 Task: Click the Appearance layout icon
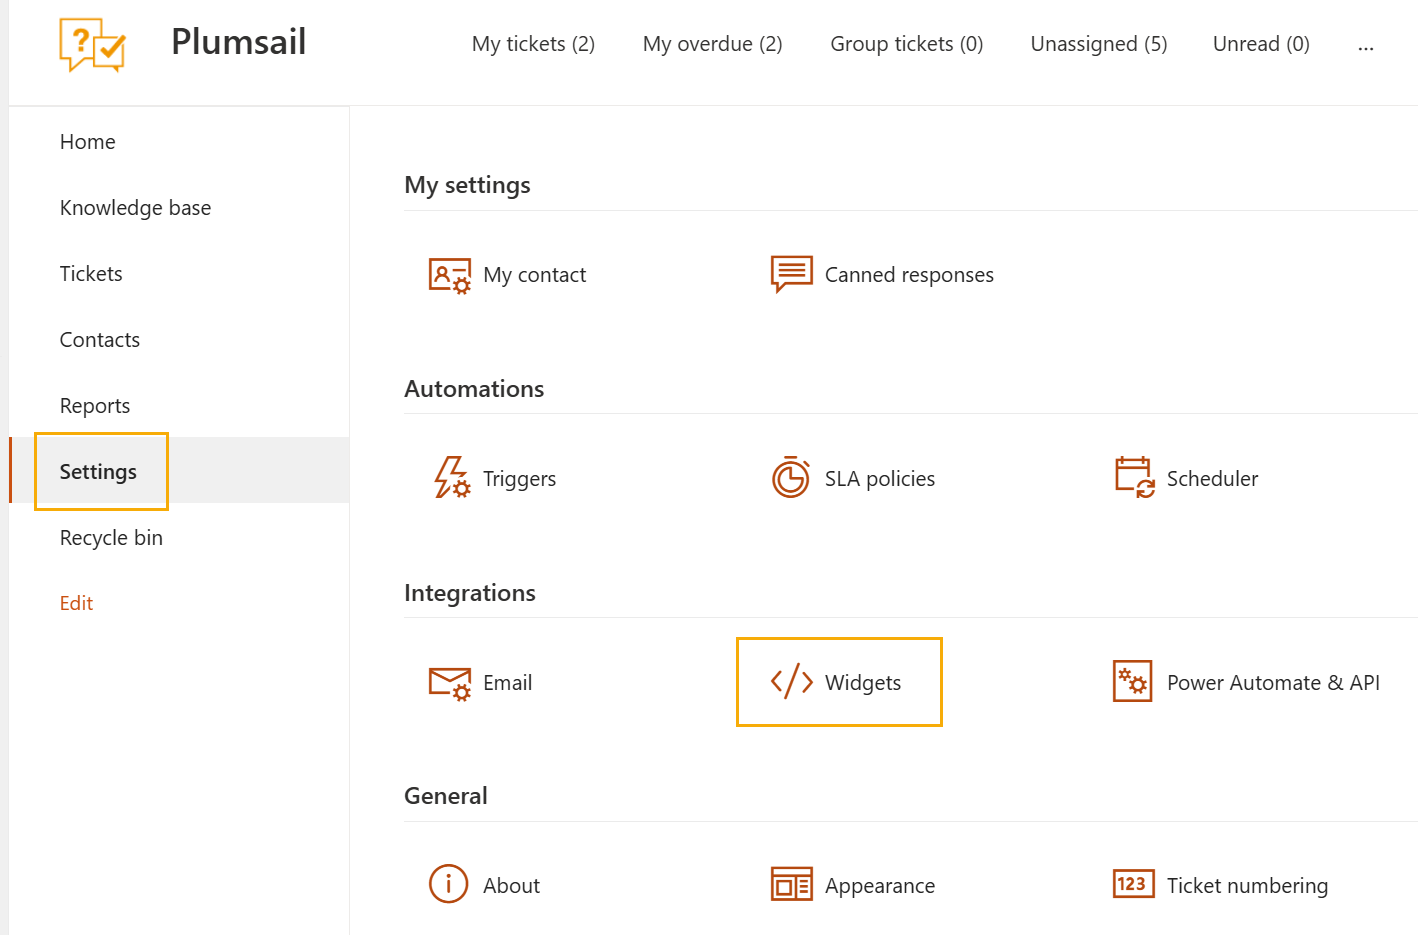point(791,884)
